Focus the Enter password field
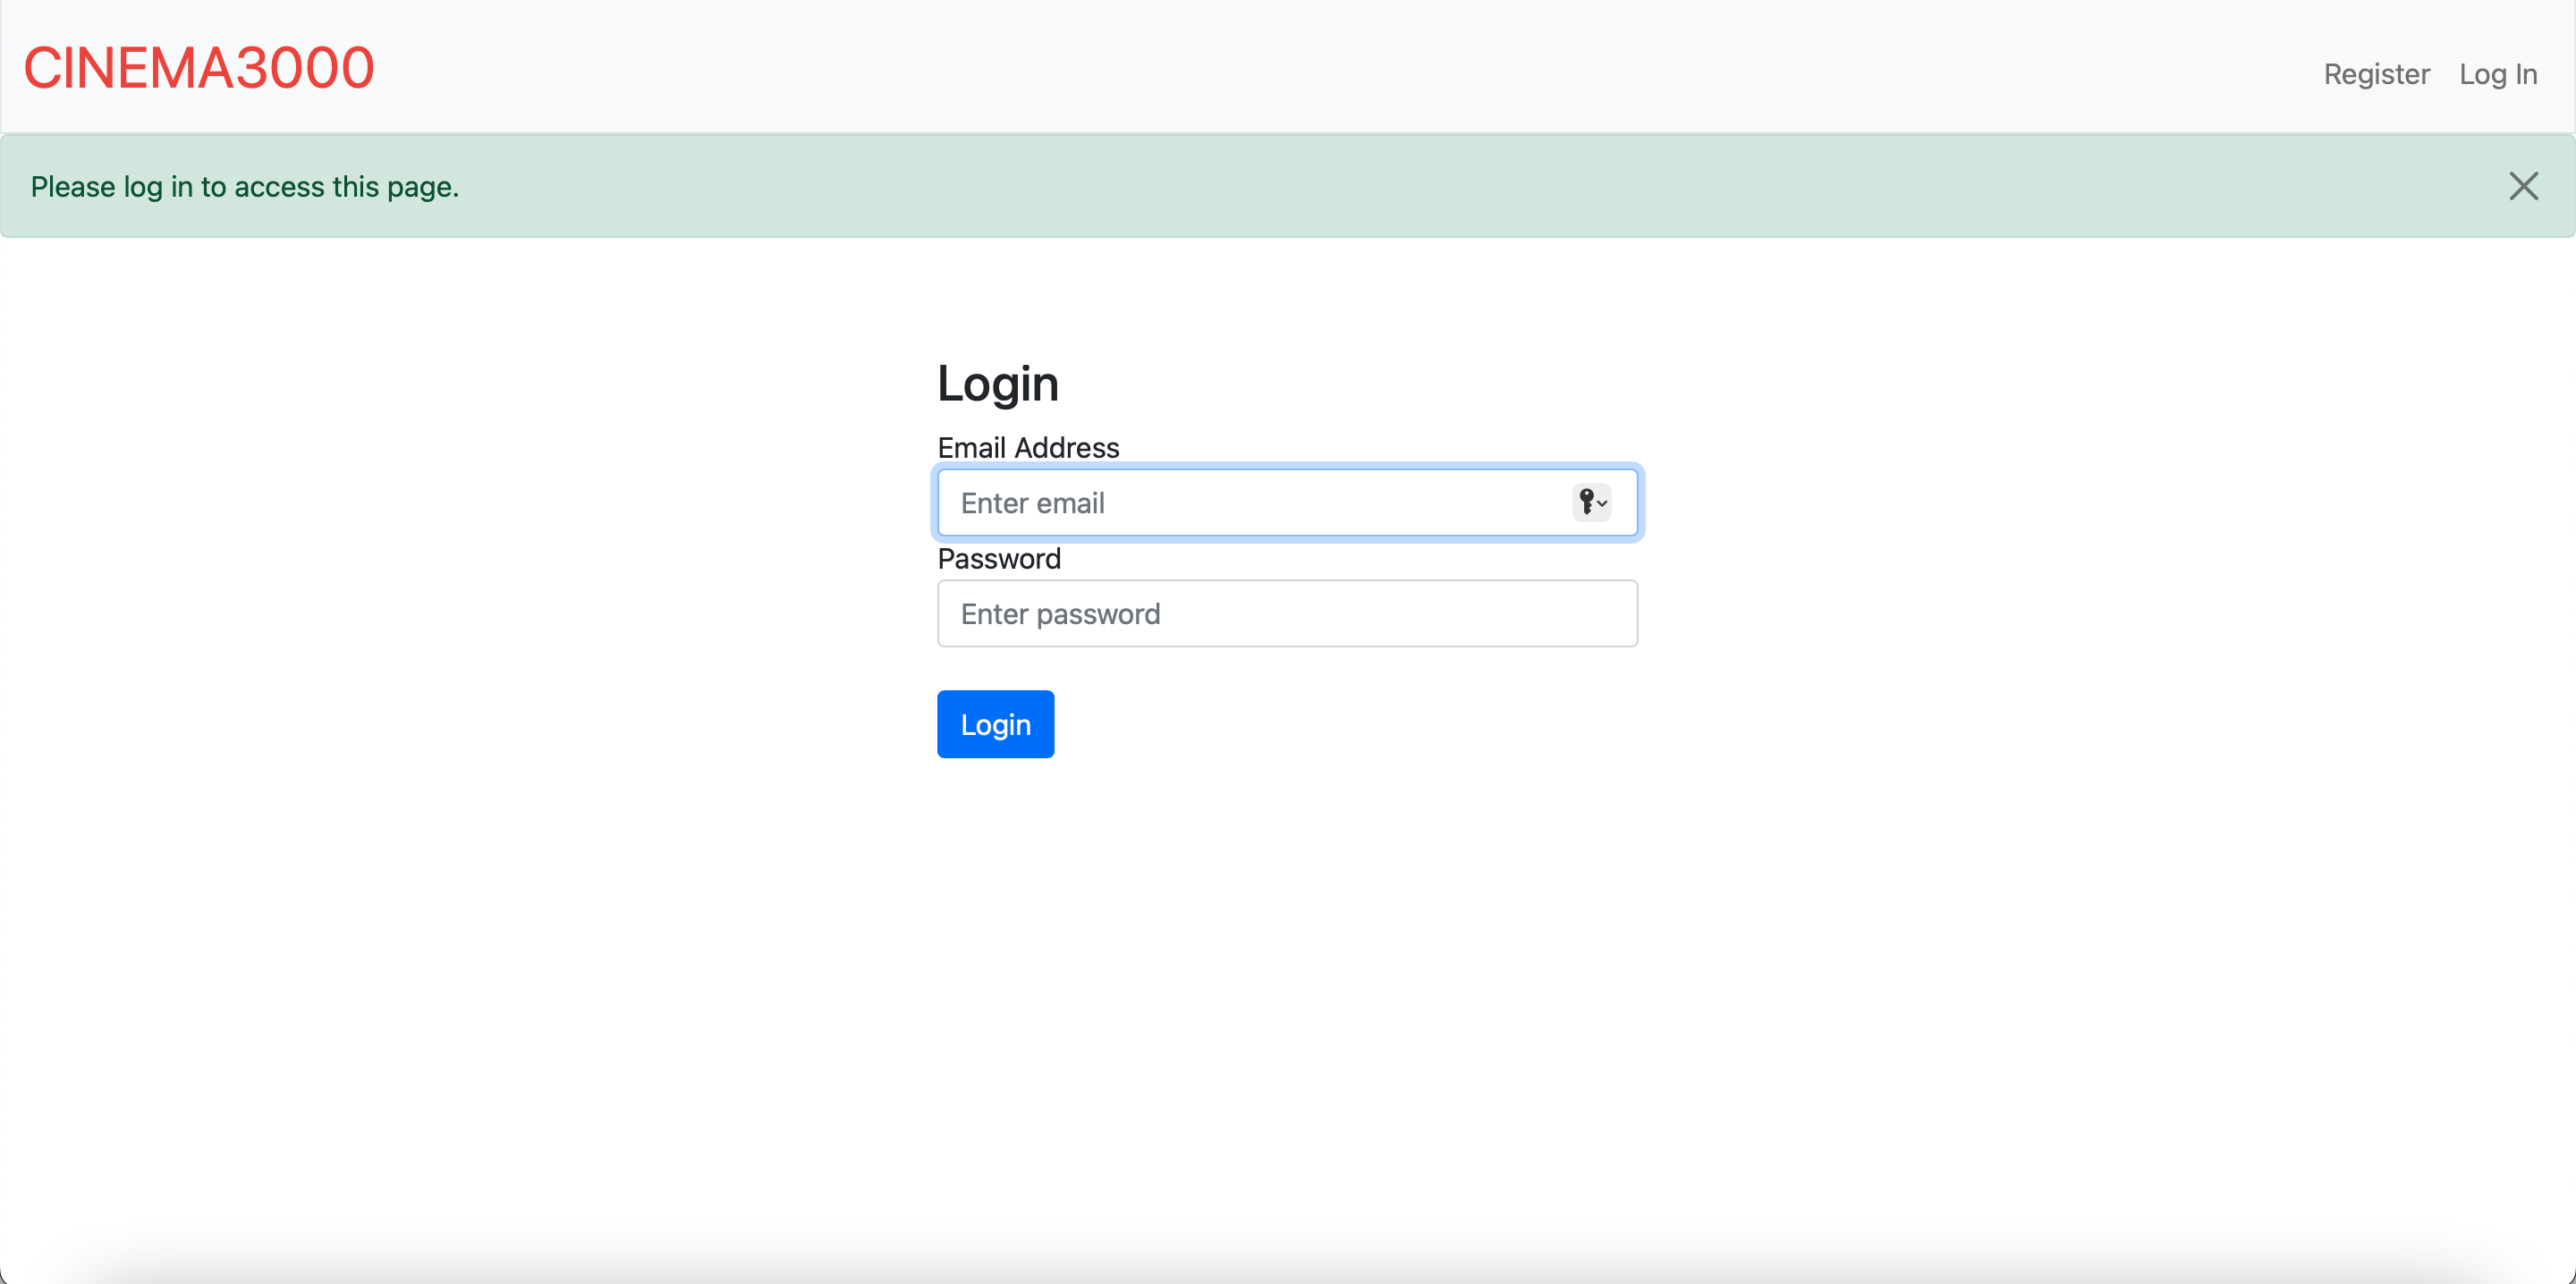Screen dimensions: 2576x1284 click(x=1287, y=613)
